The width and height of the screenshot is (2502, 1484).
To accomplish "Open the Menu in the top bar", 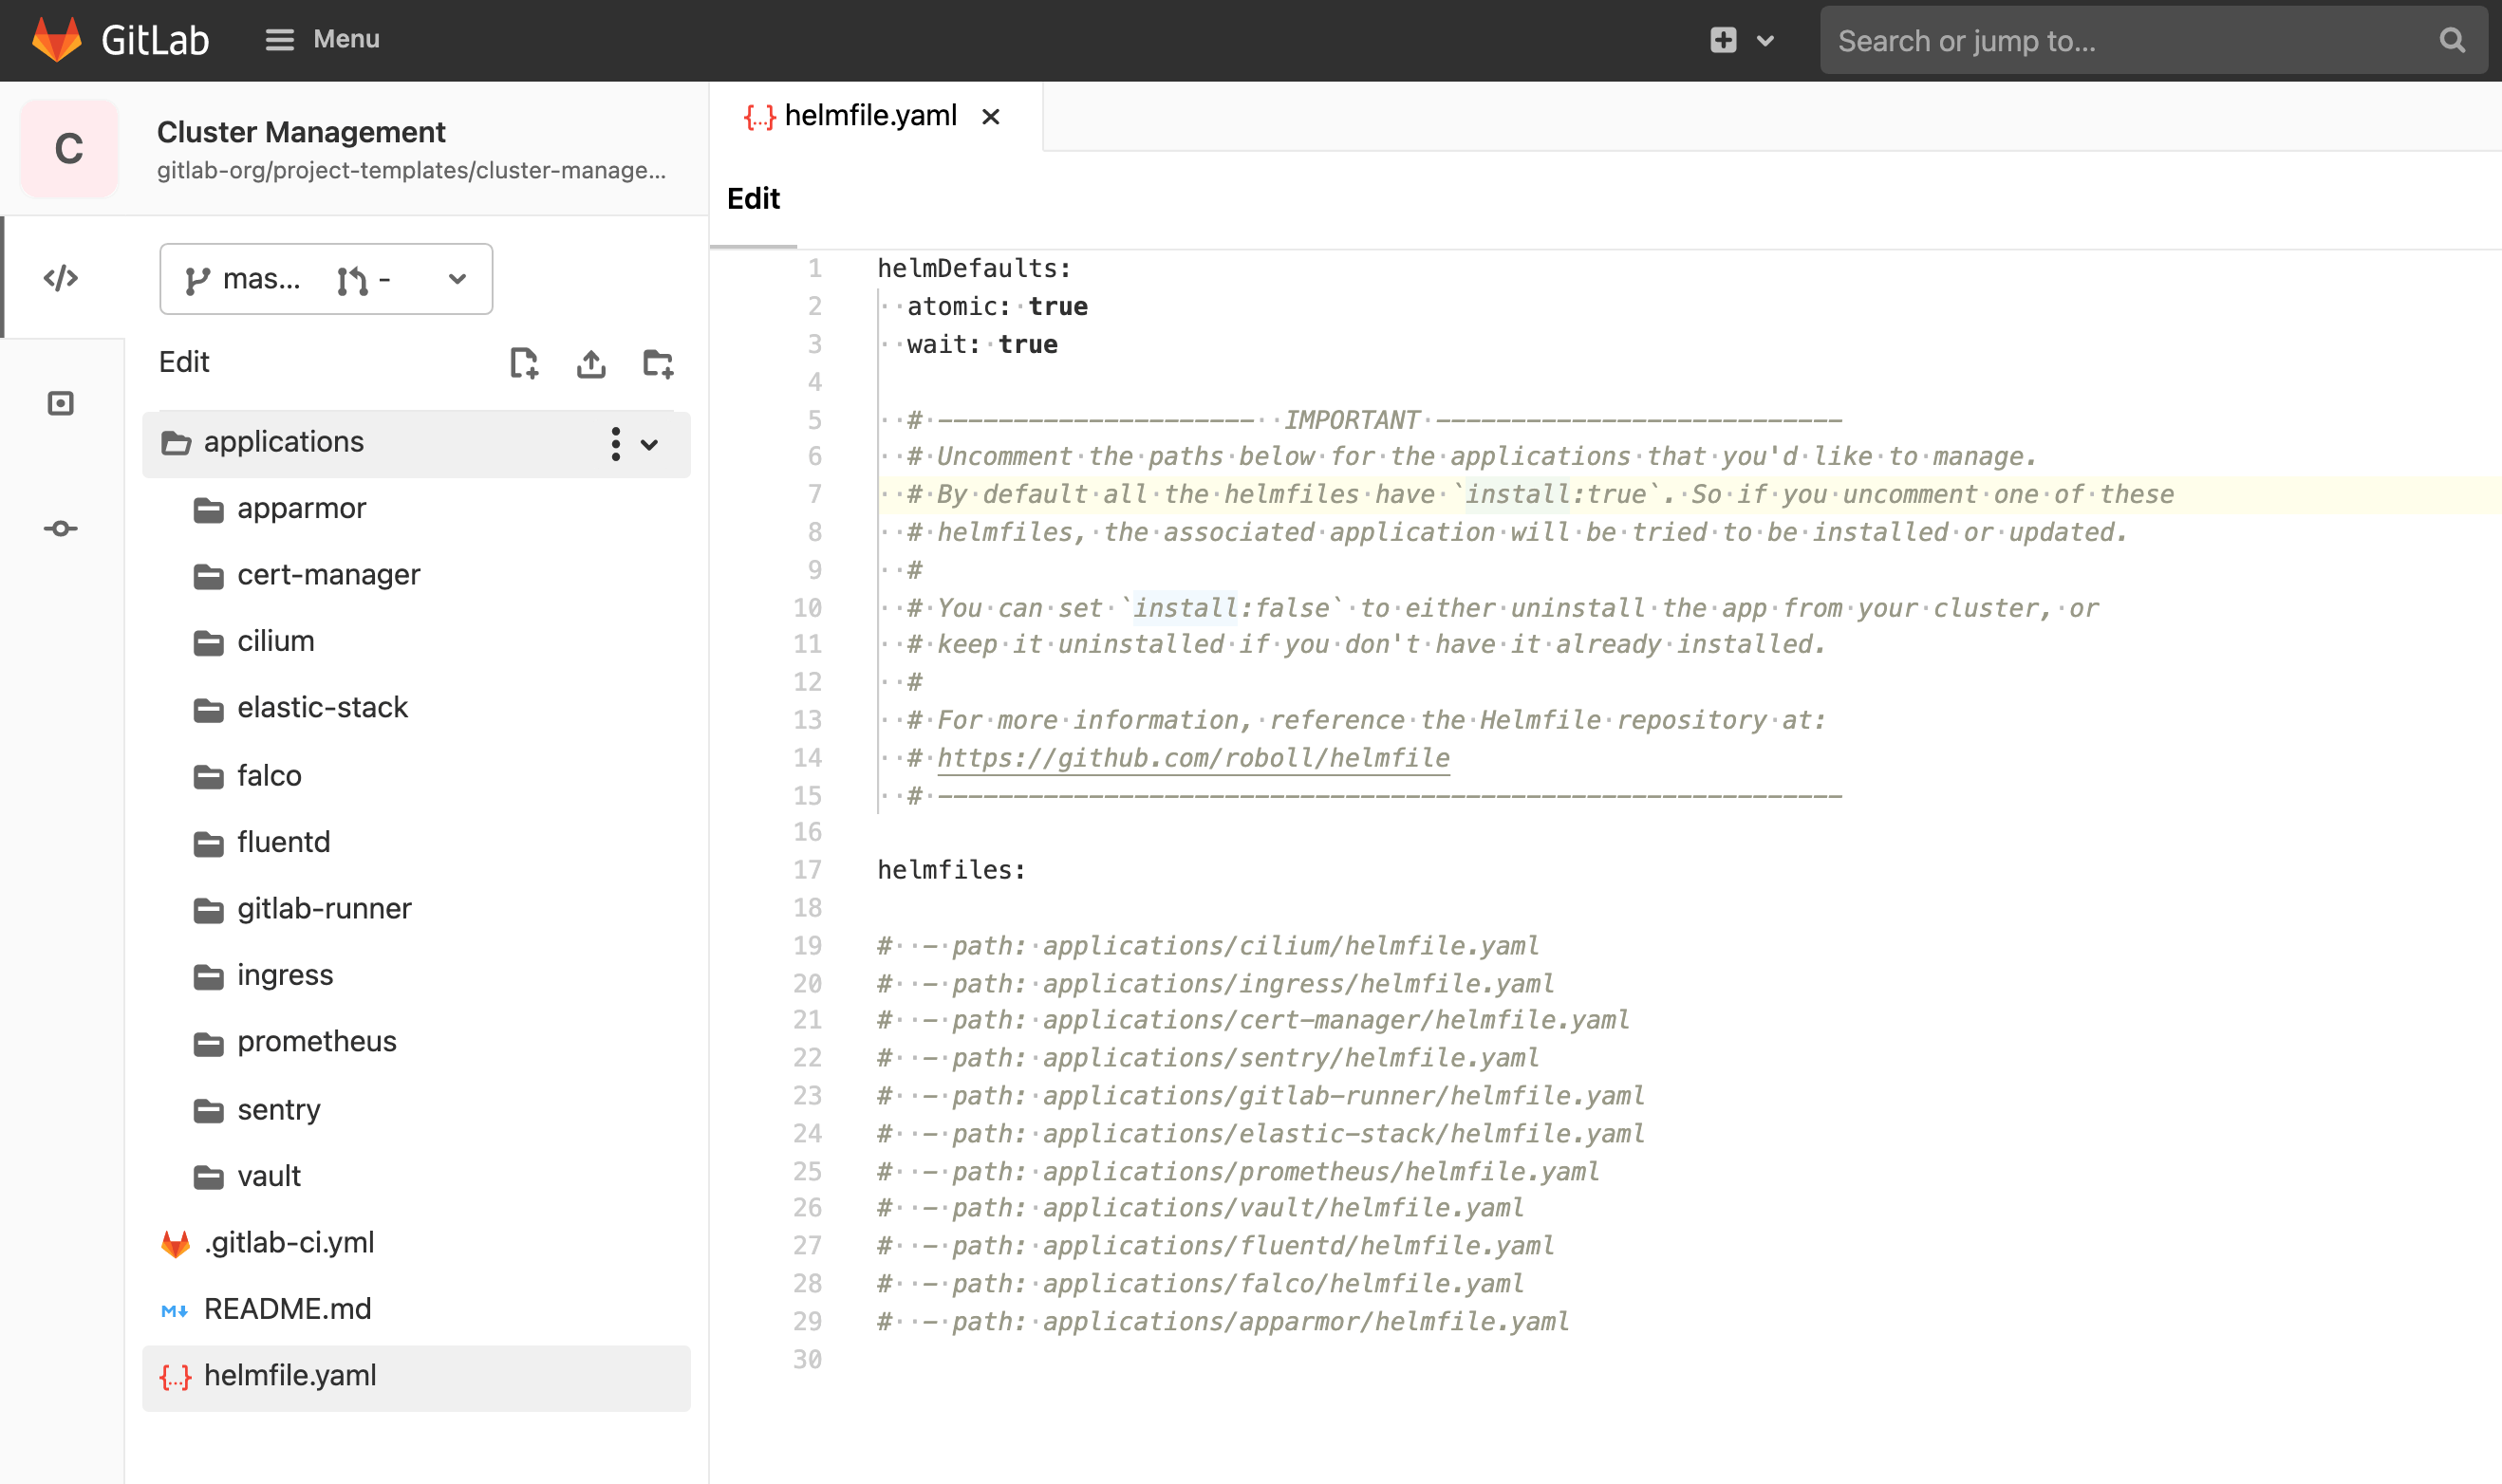I will click(x=322, y=39).
